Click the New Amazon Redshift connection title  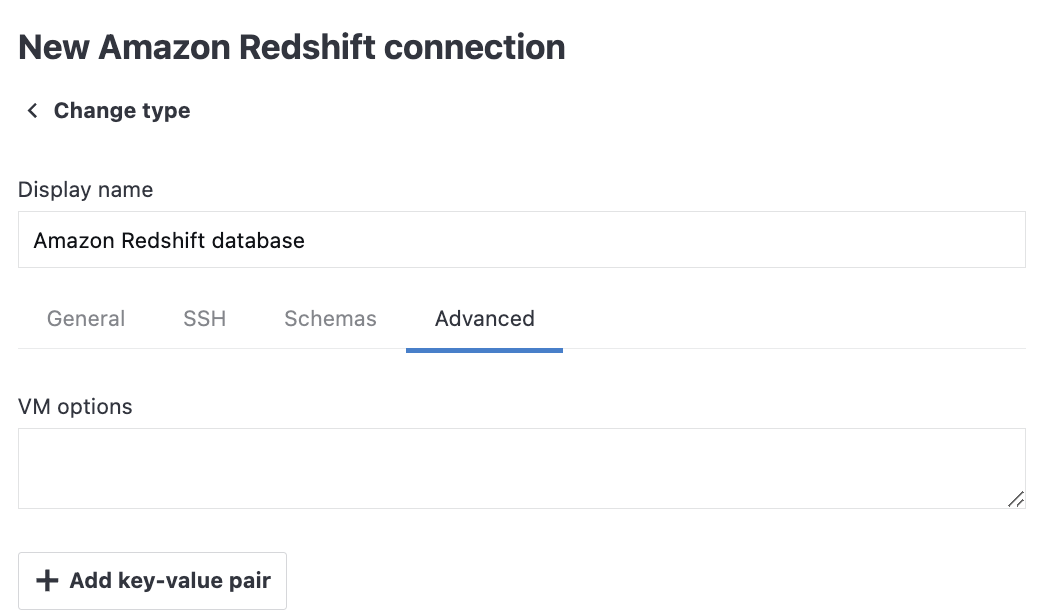click(x=291, y=47)
